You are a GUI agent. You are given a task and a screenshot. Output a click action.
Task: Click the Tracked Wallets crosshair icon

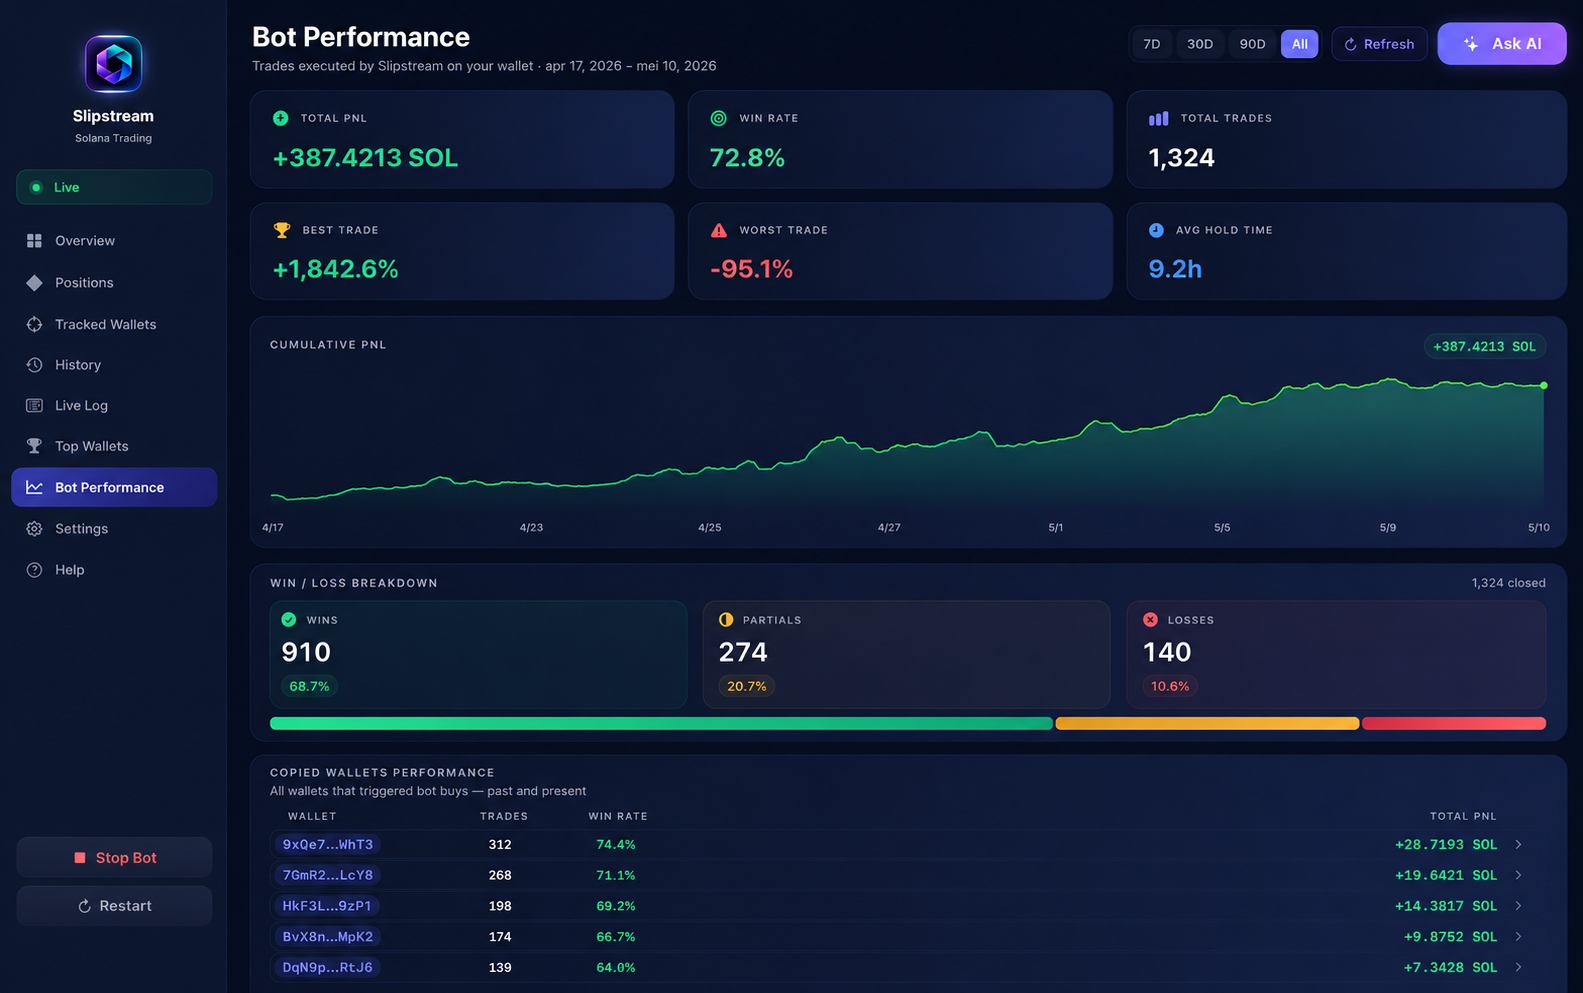pos(34,324)
